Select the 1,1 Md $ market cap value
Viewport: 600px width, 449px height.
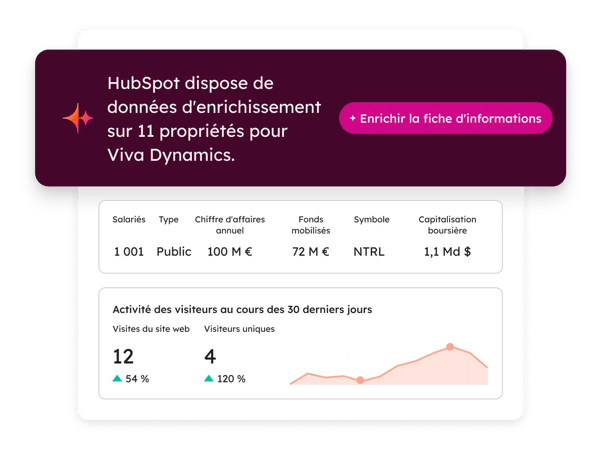coord(447,251)
